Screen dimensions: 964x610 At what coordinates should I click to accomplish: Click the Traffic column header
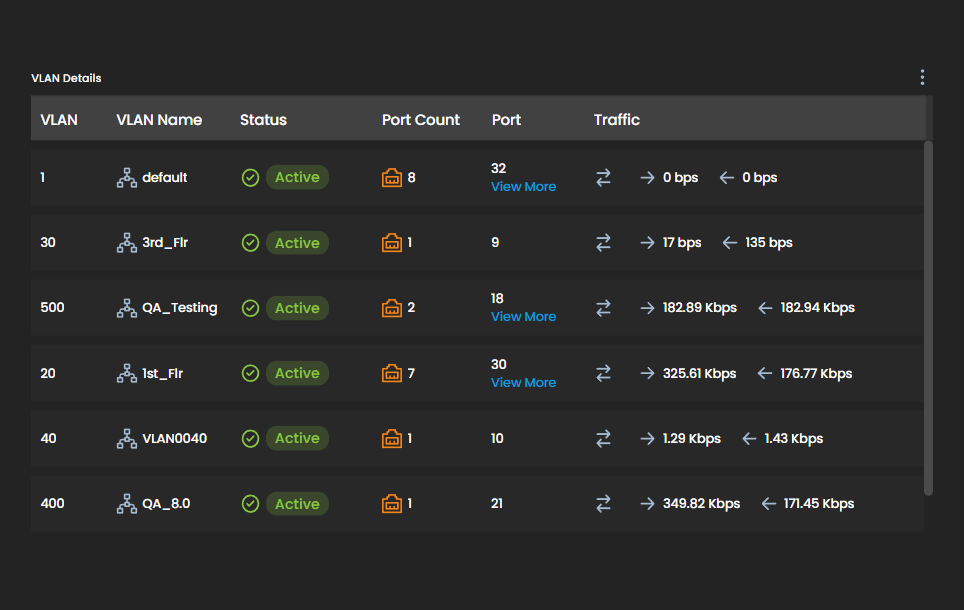point(617,120)
